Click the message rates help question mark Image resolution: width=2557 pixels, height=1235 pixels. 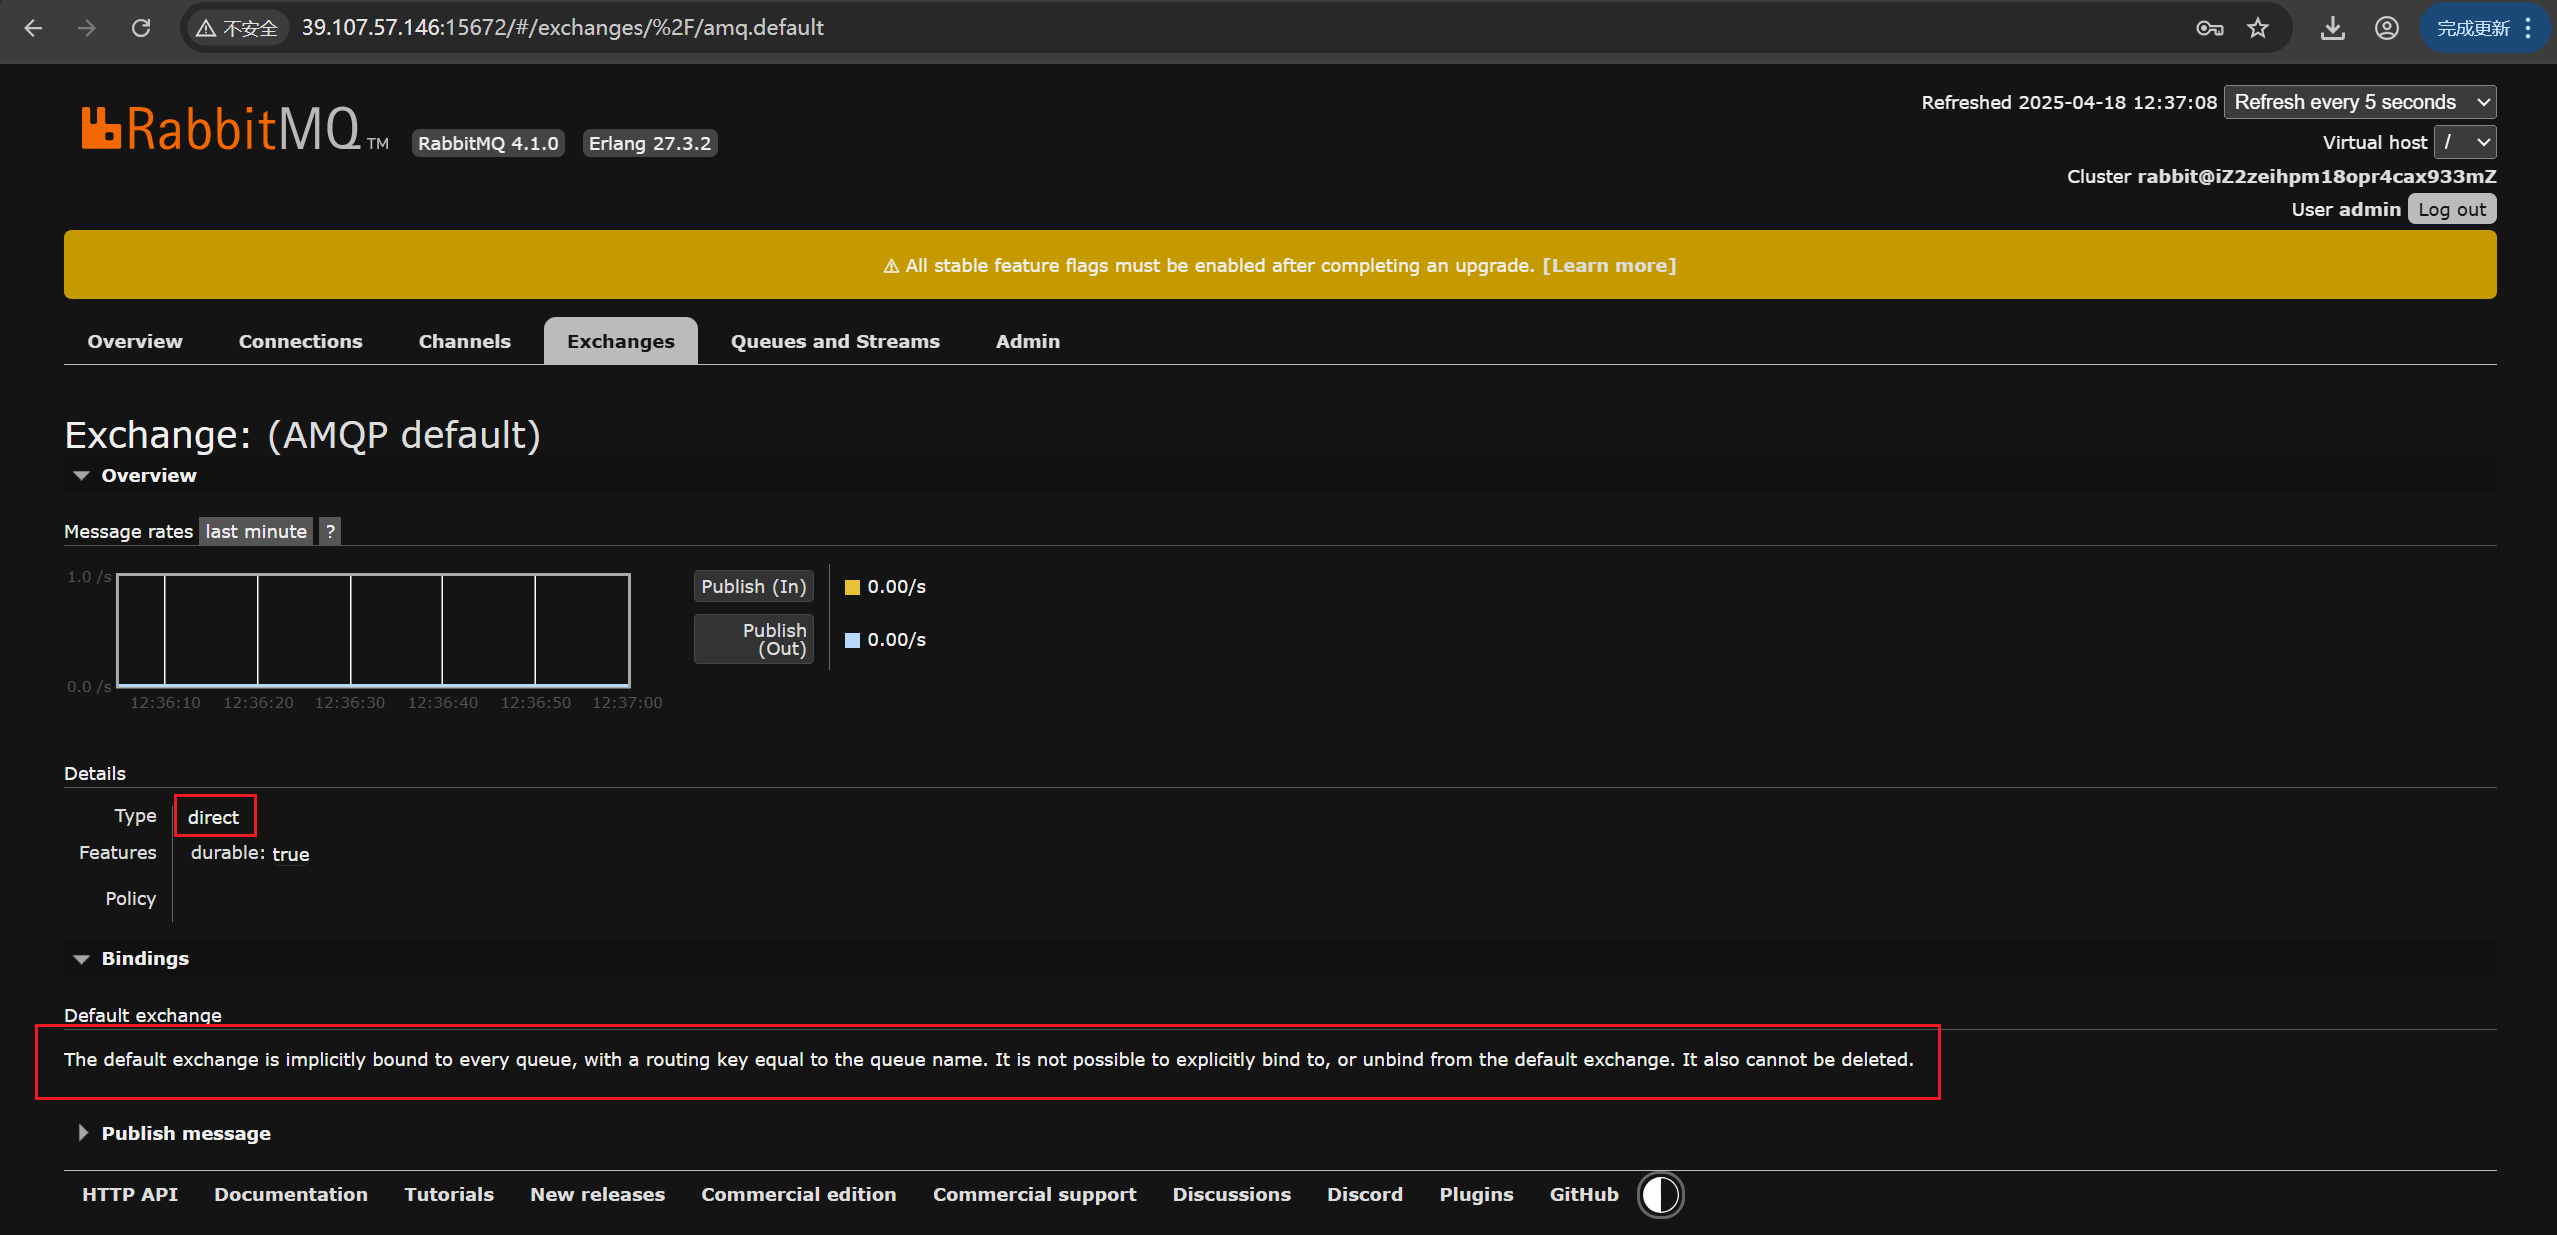(x=330, y=531)
